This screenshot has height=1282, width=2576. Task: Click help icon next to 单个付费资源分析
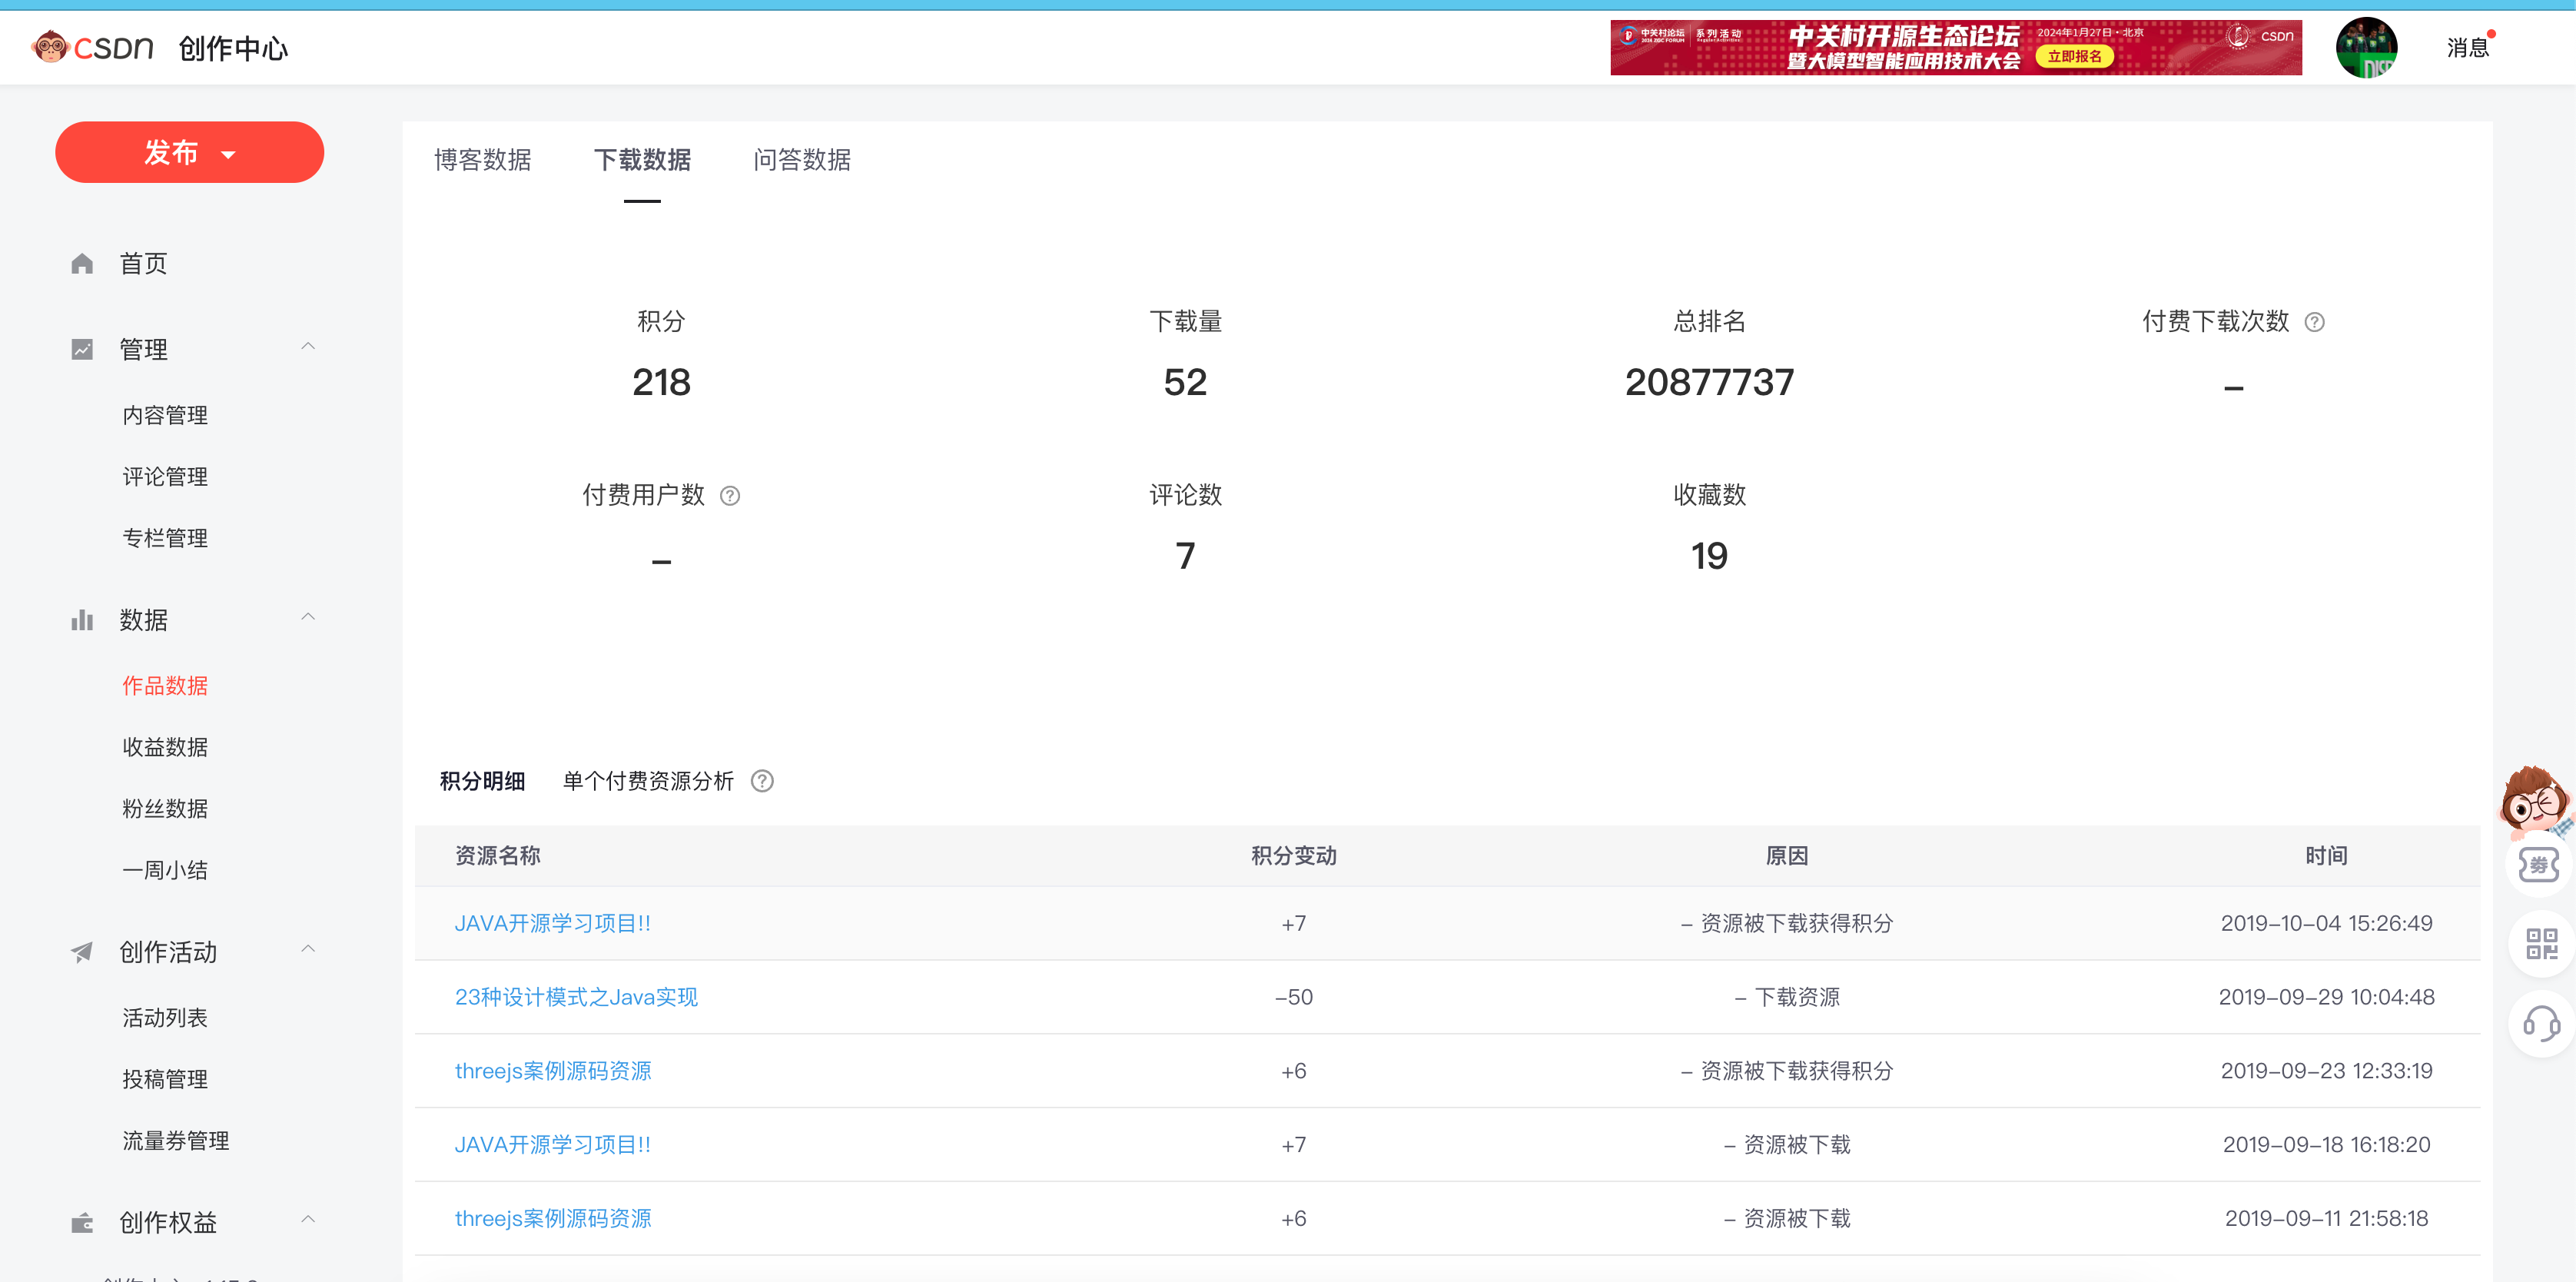point(762,781)
